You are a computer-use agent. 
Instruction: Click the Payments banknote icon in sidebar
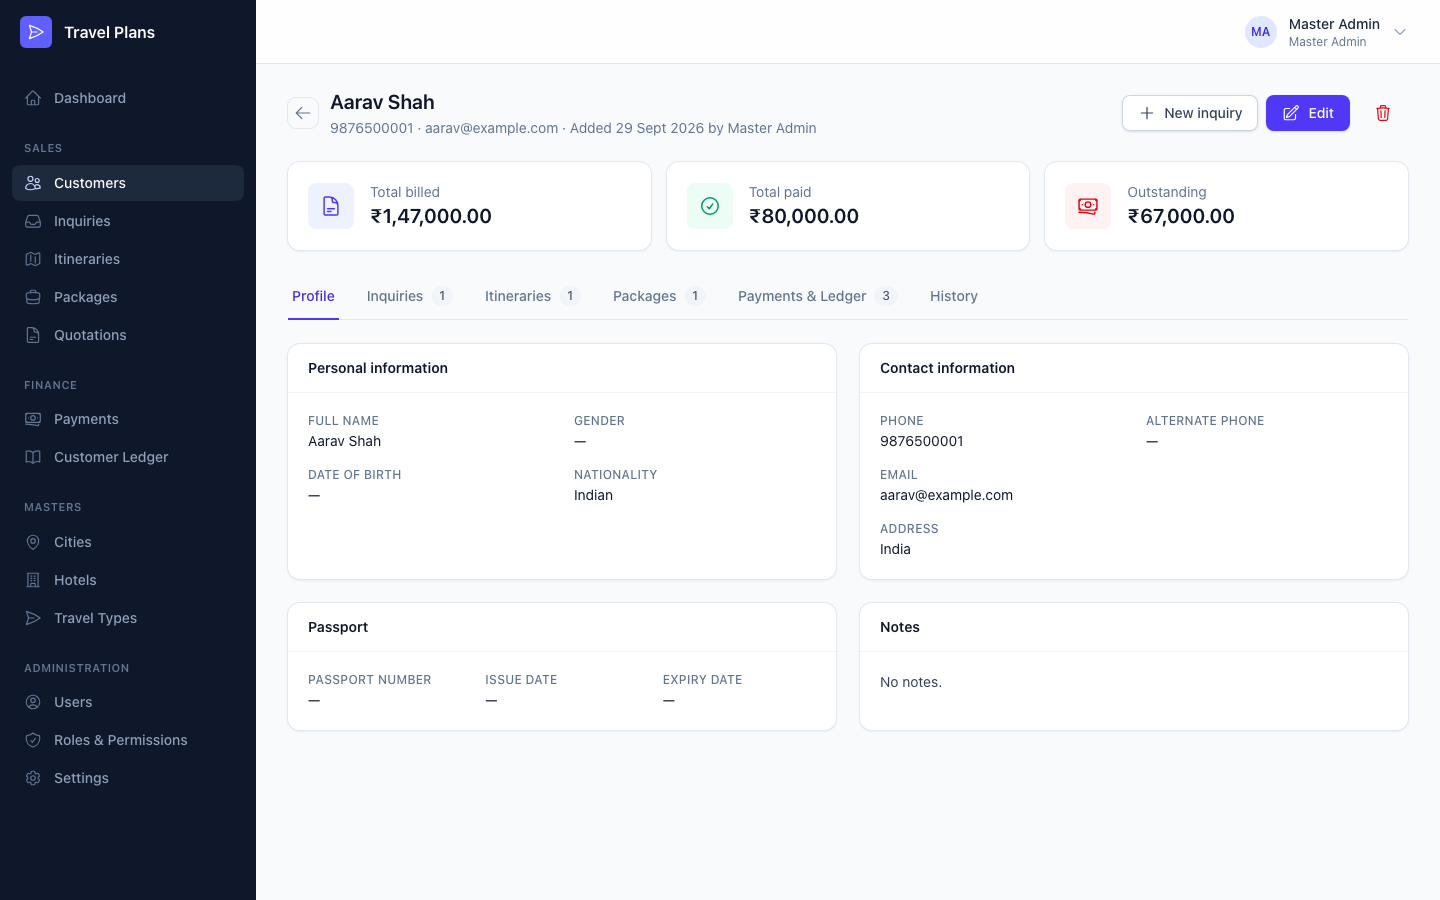click(33, 419)
